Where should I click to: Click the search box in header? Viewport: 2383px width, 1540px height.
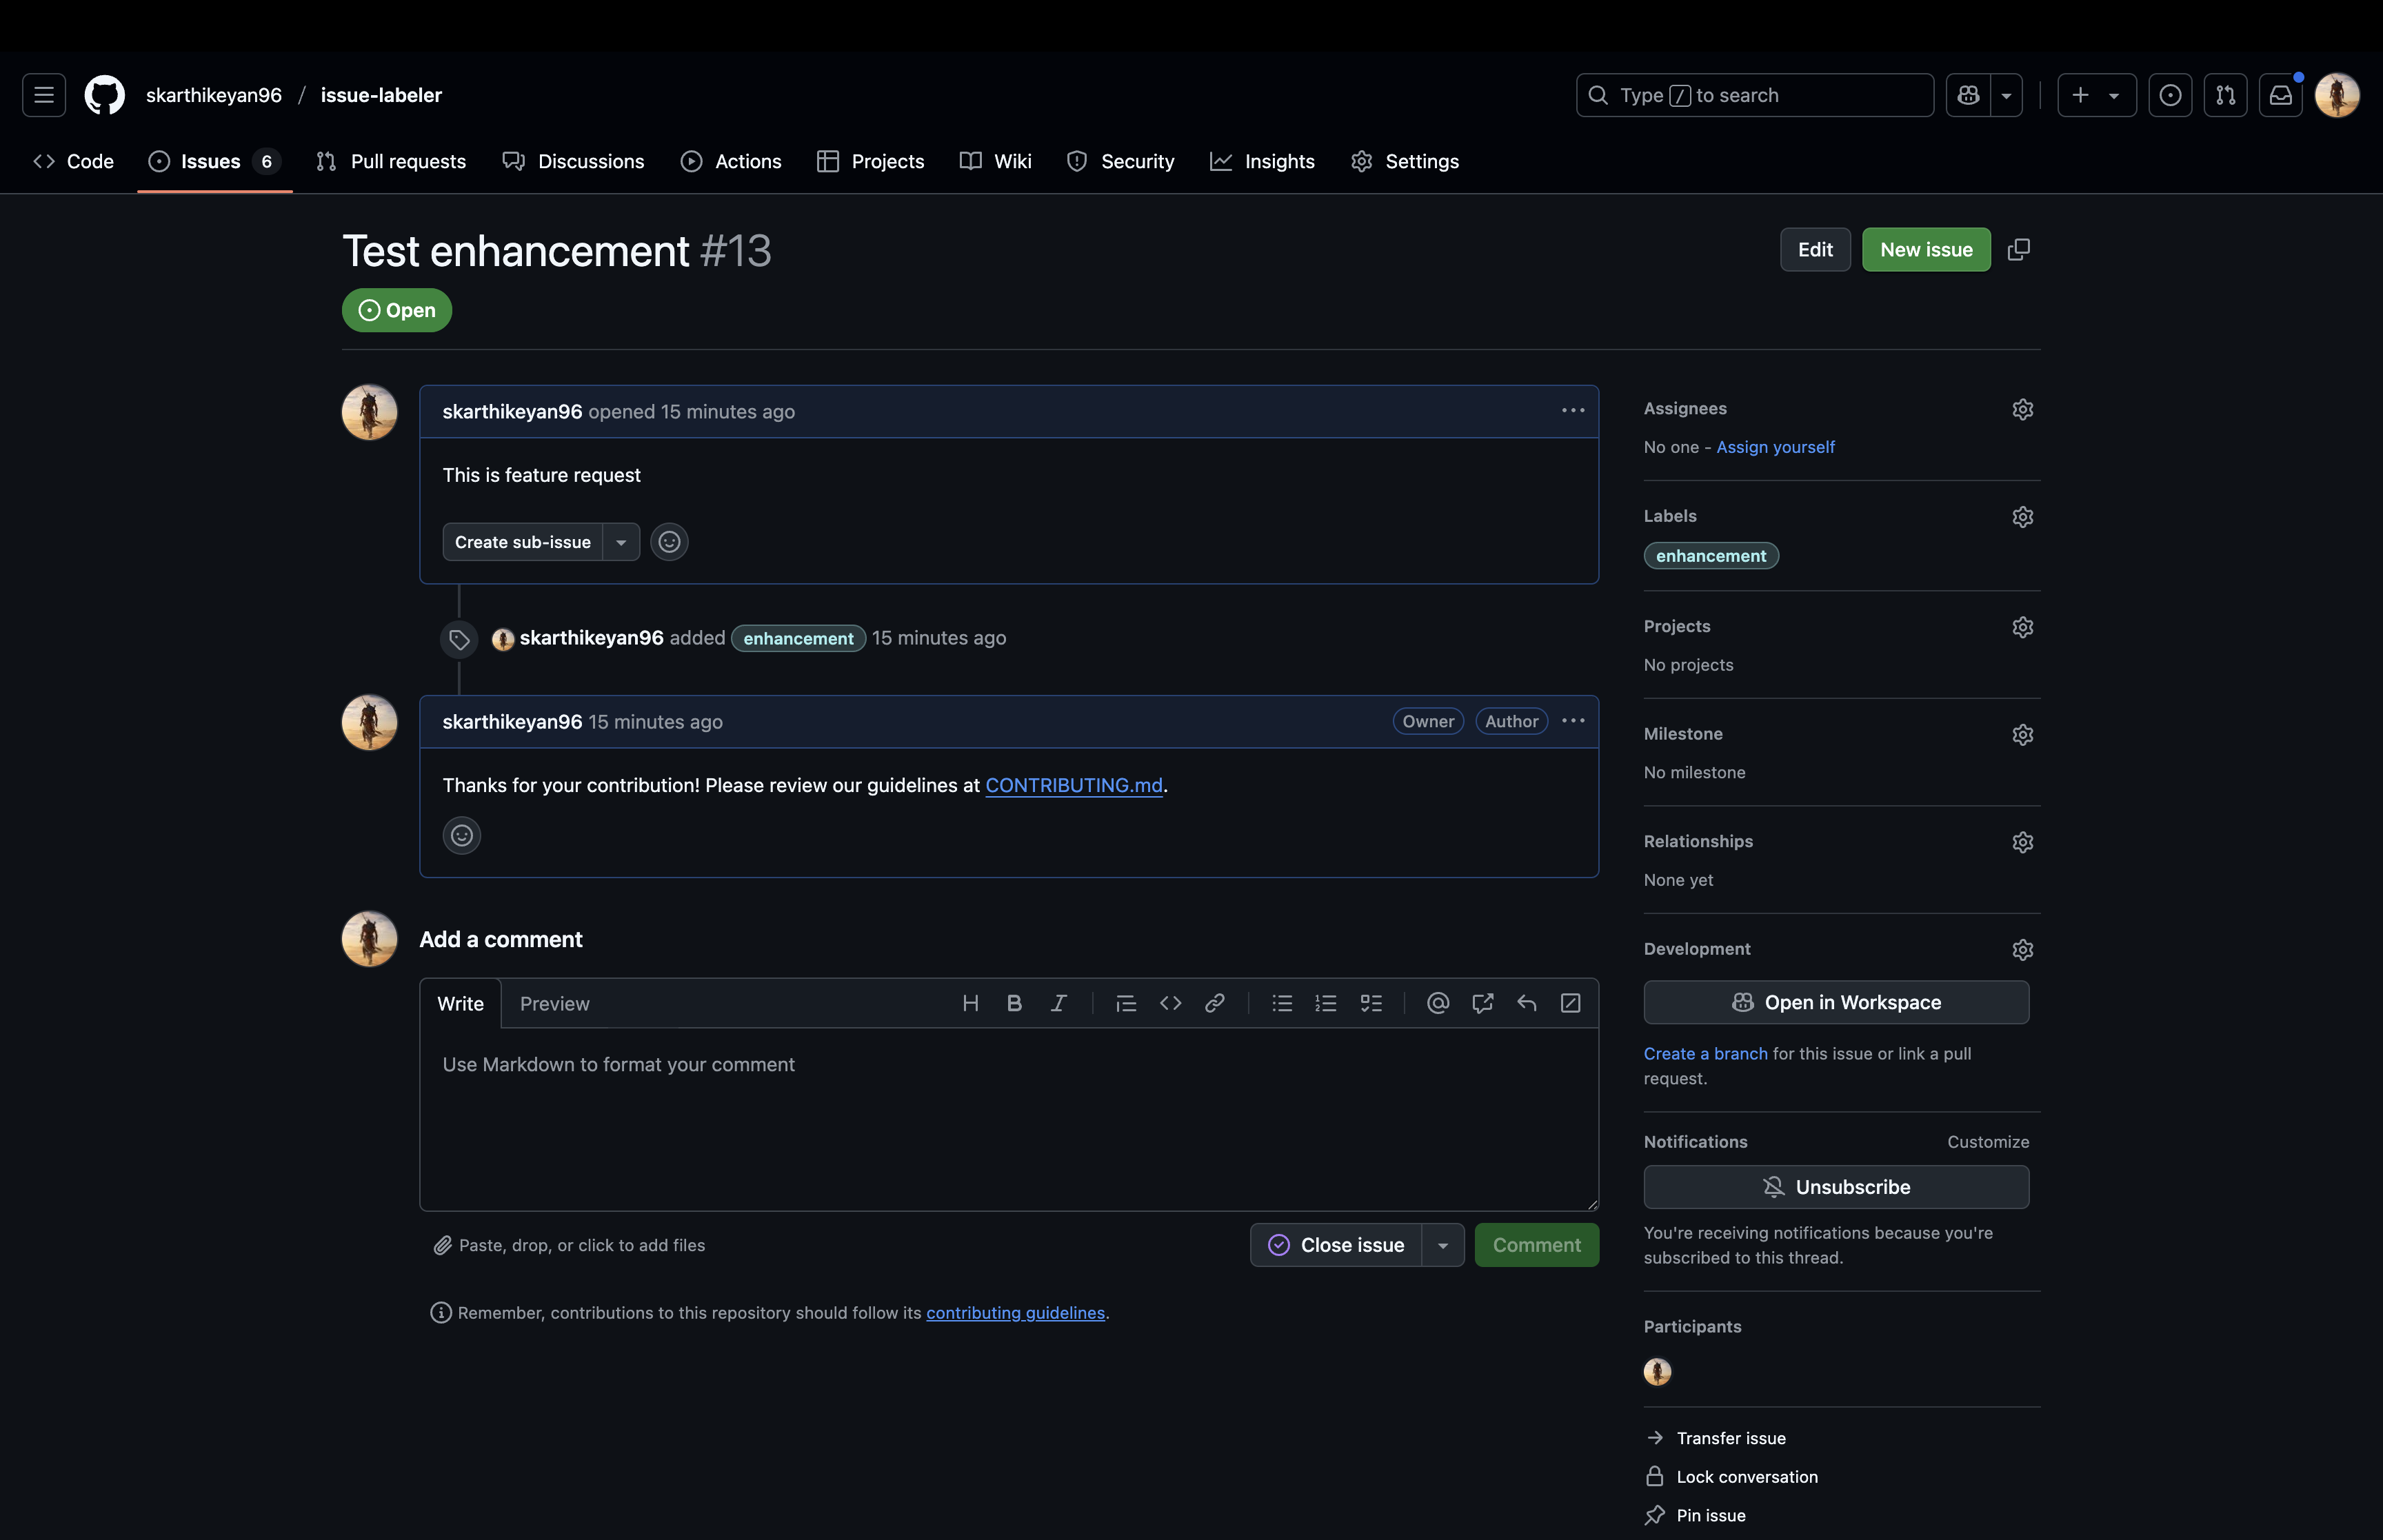point(1755,95)
